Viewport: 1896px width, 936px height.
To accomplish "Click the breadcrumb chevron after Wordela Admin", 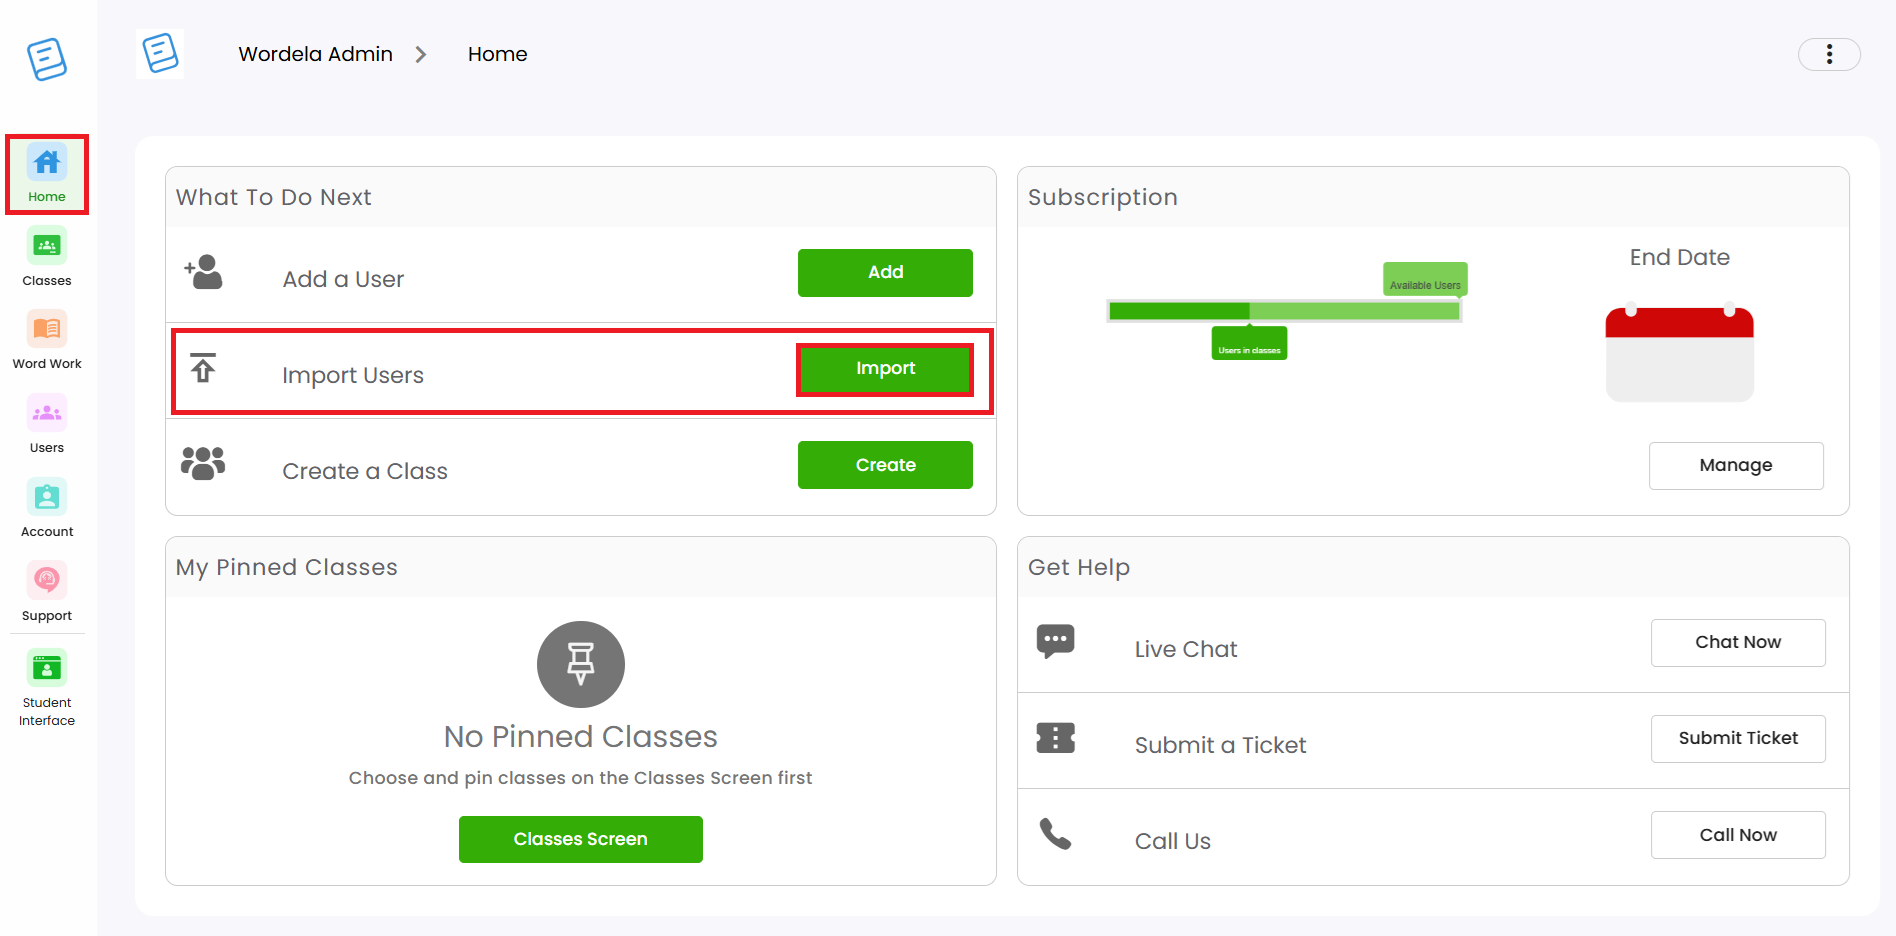I will (421, 54).
